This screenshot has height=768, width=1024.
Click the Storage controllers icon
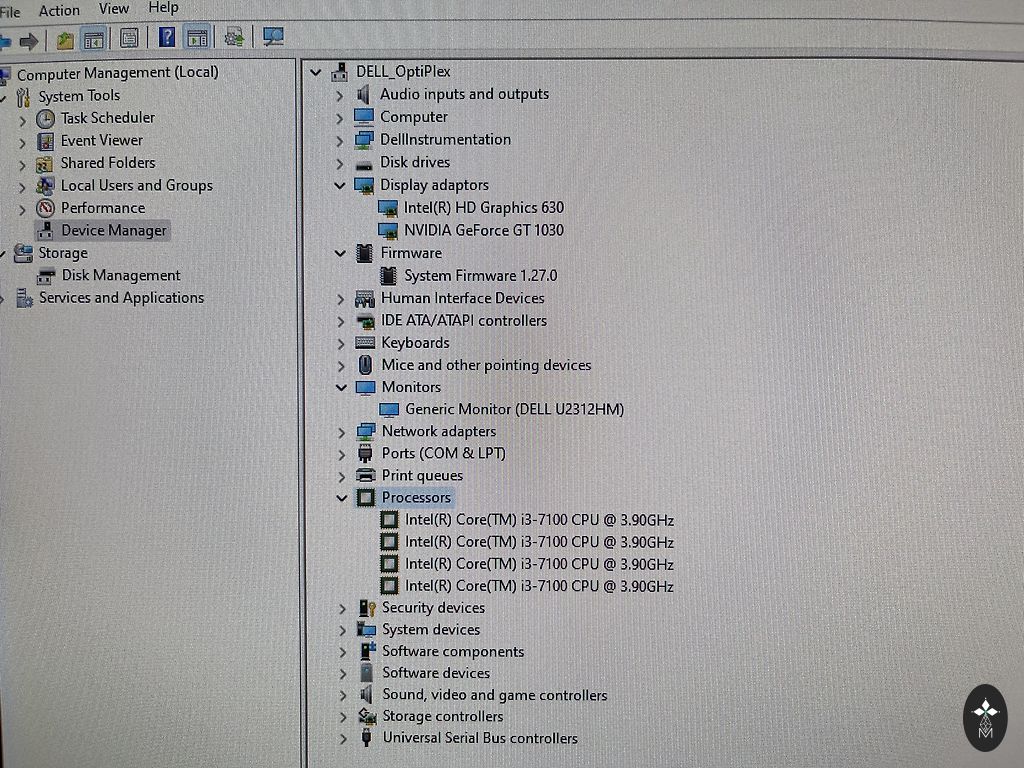click(368, 716)
